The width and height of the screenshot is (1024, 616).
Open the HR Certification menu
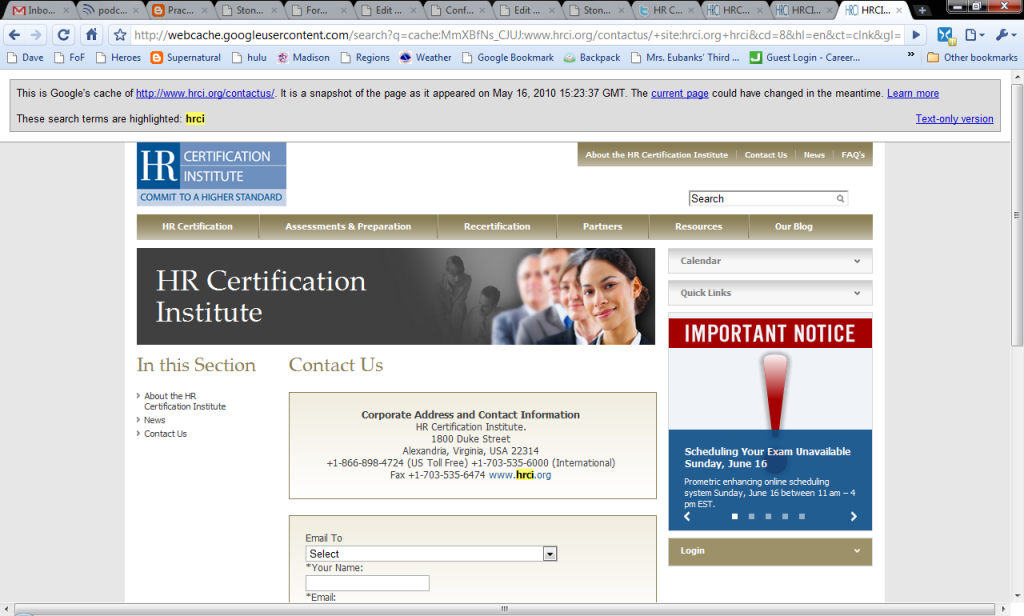[x=197, y=227]
